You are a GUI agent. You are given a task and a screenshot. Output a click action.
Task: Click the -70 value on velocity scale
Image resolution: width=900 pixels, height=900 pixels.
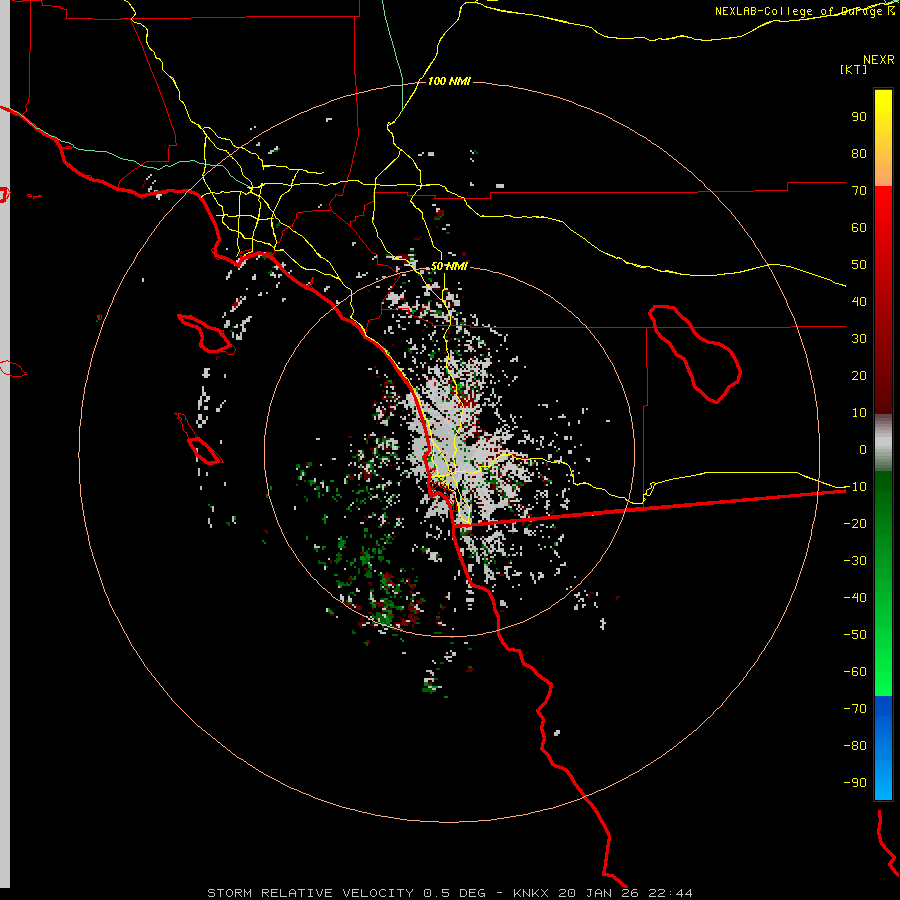pyautogui.click(x=855, y=709)
